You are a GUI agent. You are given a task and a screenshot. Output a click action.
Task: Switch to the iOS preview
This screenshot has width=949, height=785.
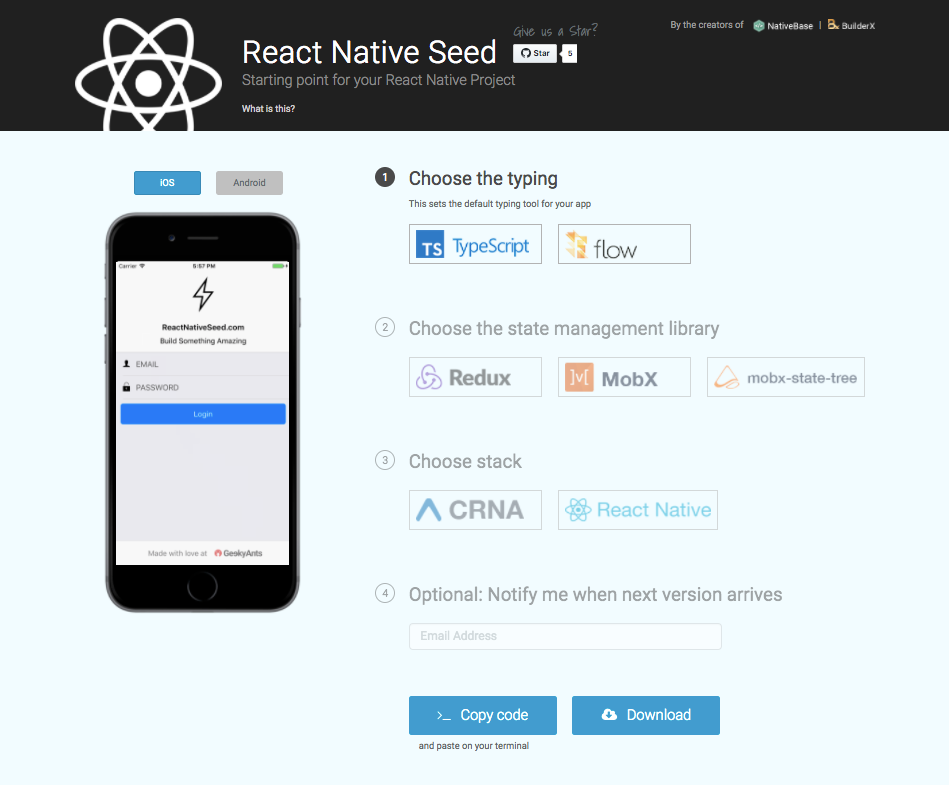[167, 182]
